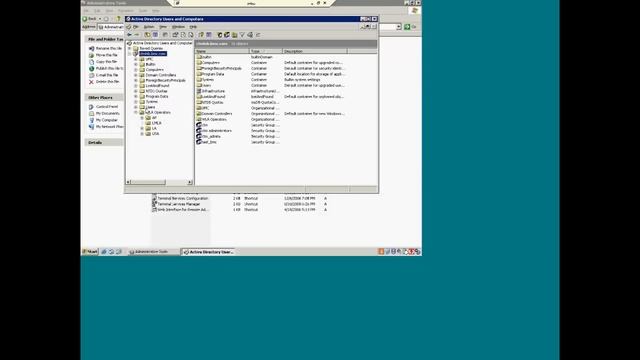Click scroll-left arrow of tree pane scrollbar

tap(128, 182)
